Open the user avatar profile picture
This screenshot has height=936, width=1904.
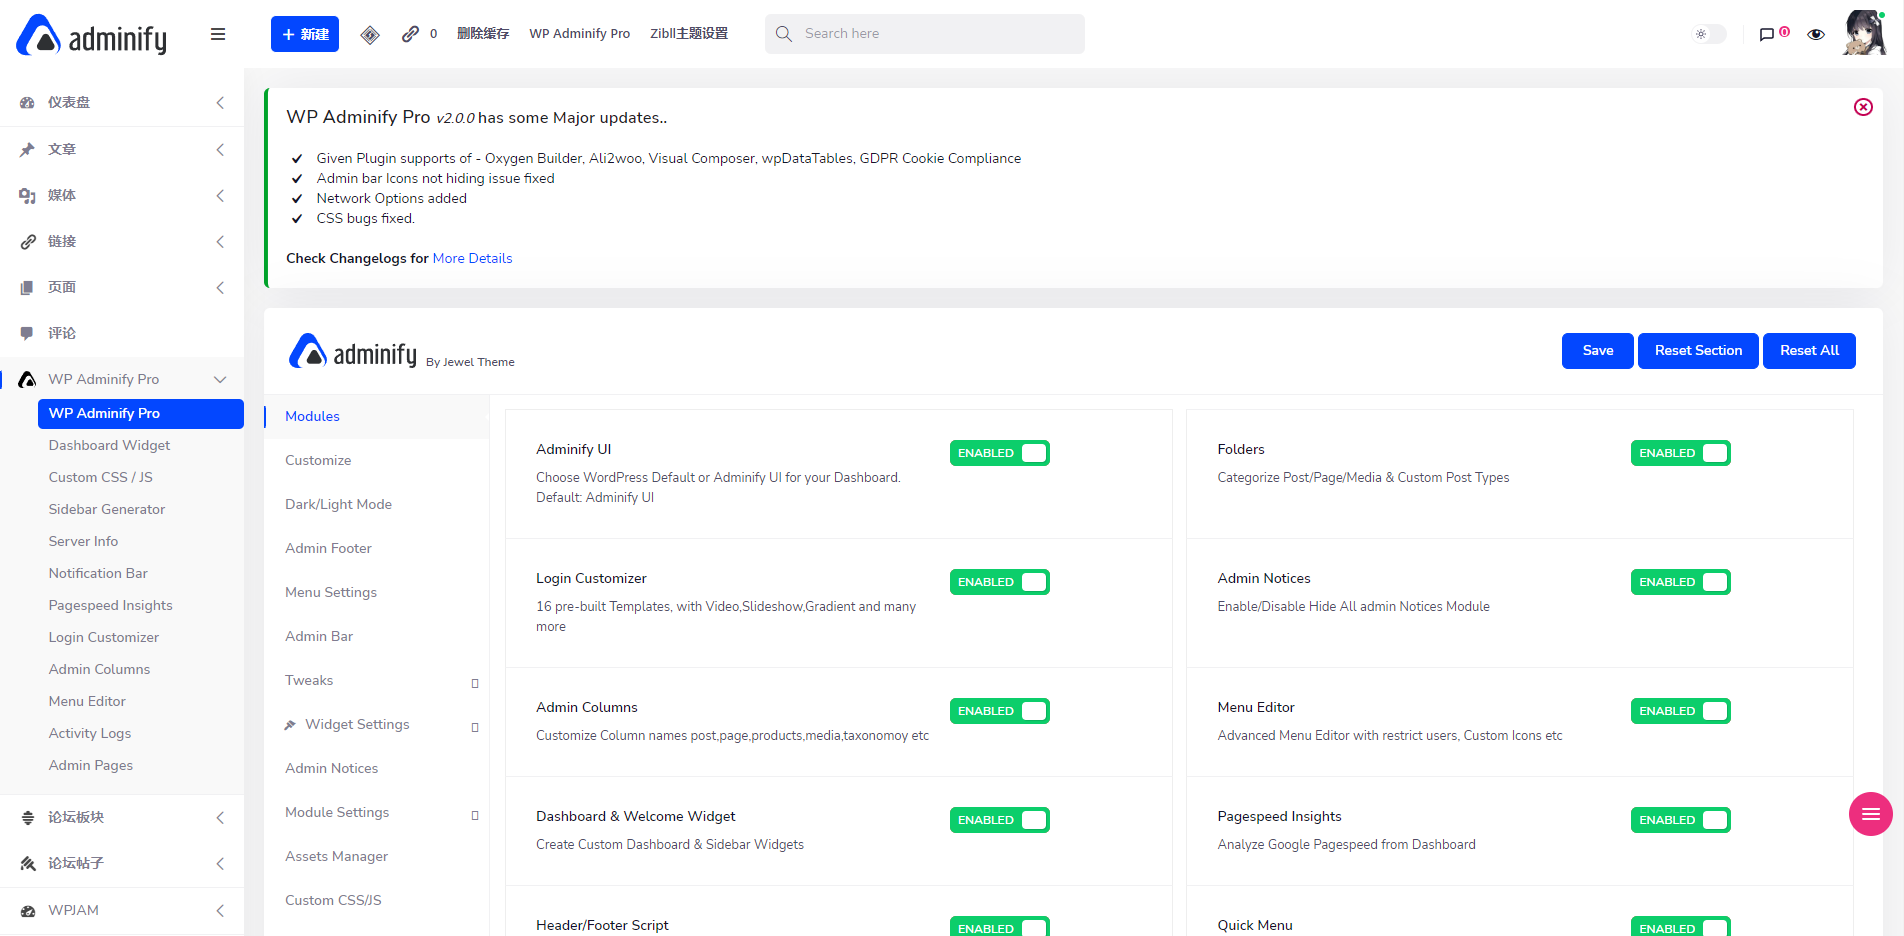(x=1864, y=33)
